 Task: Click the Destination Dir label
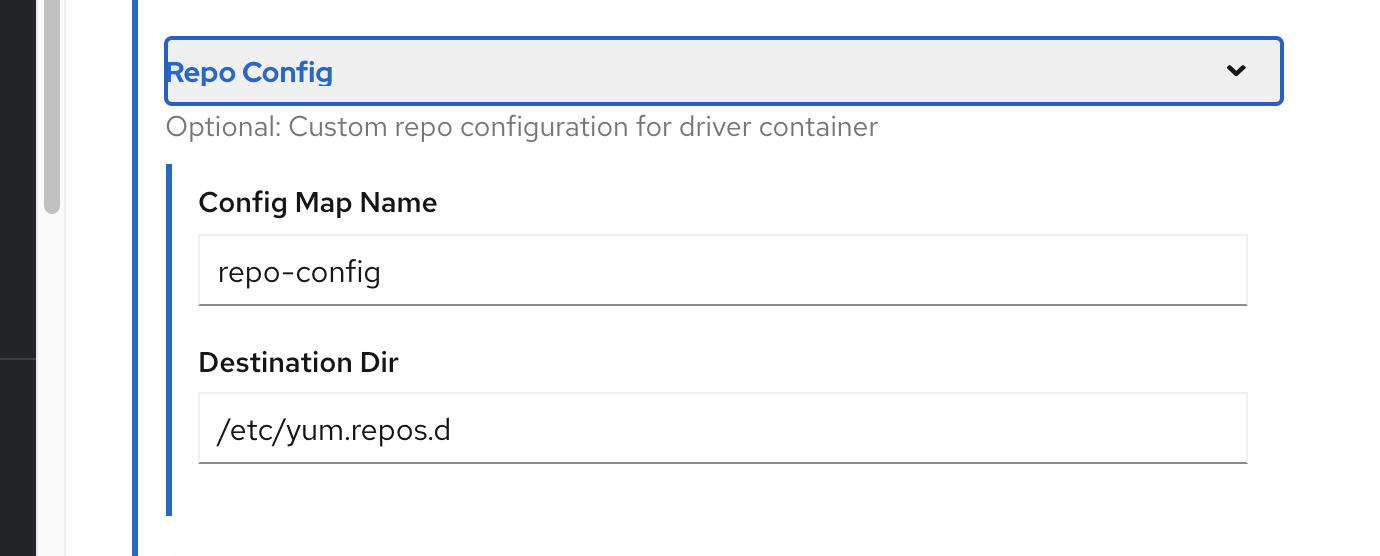pos(298,362)
